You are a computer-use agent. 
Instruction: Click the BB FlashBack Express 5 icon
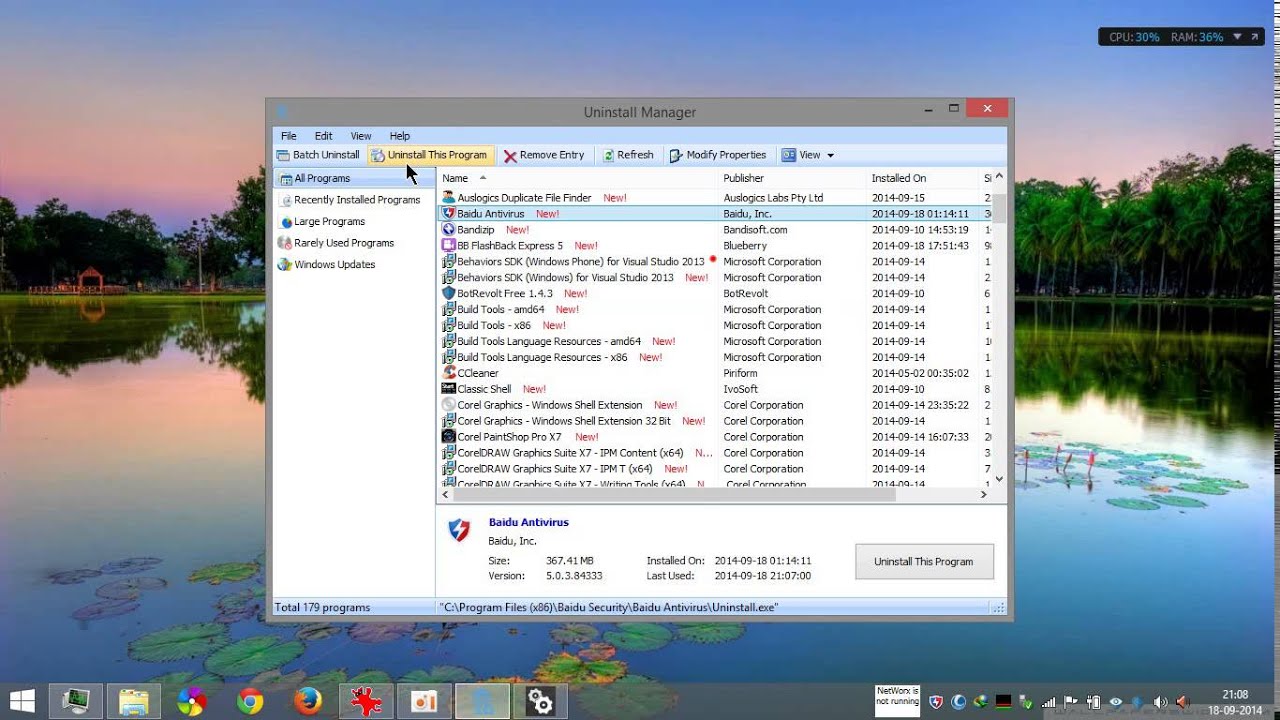[x=449, y=246]
